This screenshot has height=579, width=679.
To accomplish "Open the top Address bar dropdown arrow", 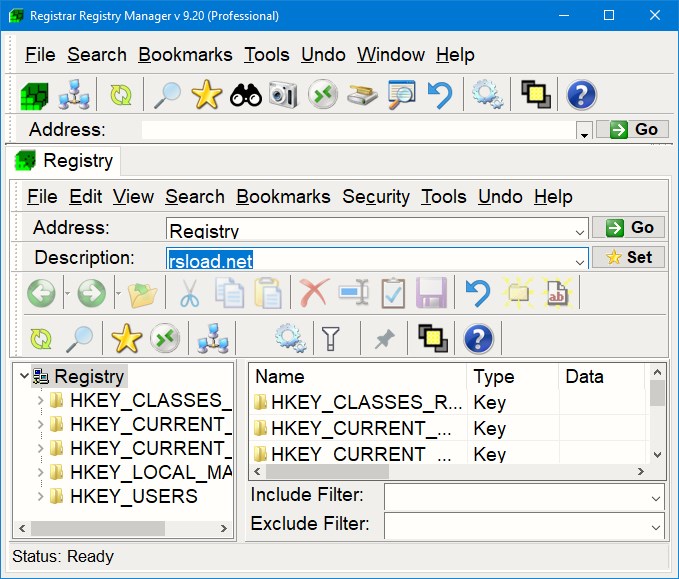I will coord(584,130).
